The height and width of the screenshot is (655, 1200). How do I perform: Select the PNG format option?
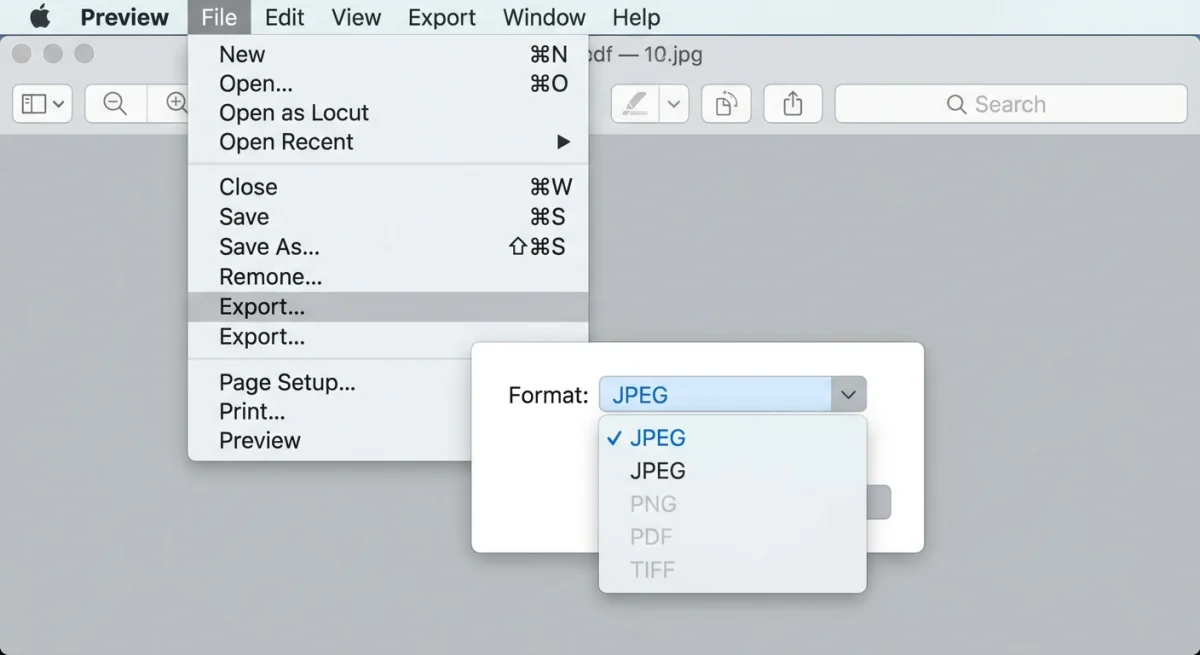732,504
